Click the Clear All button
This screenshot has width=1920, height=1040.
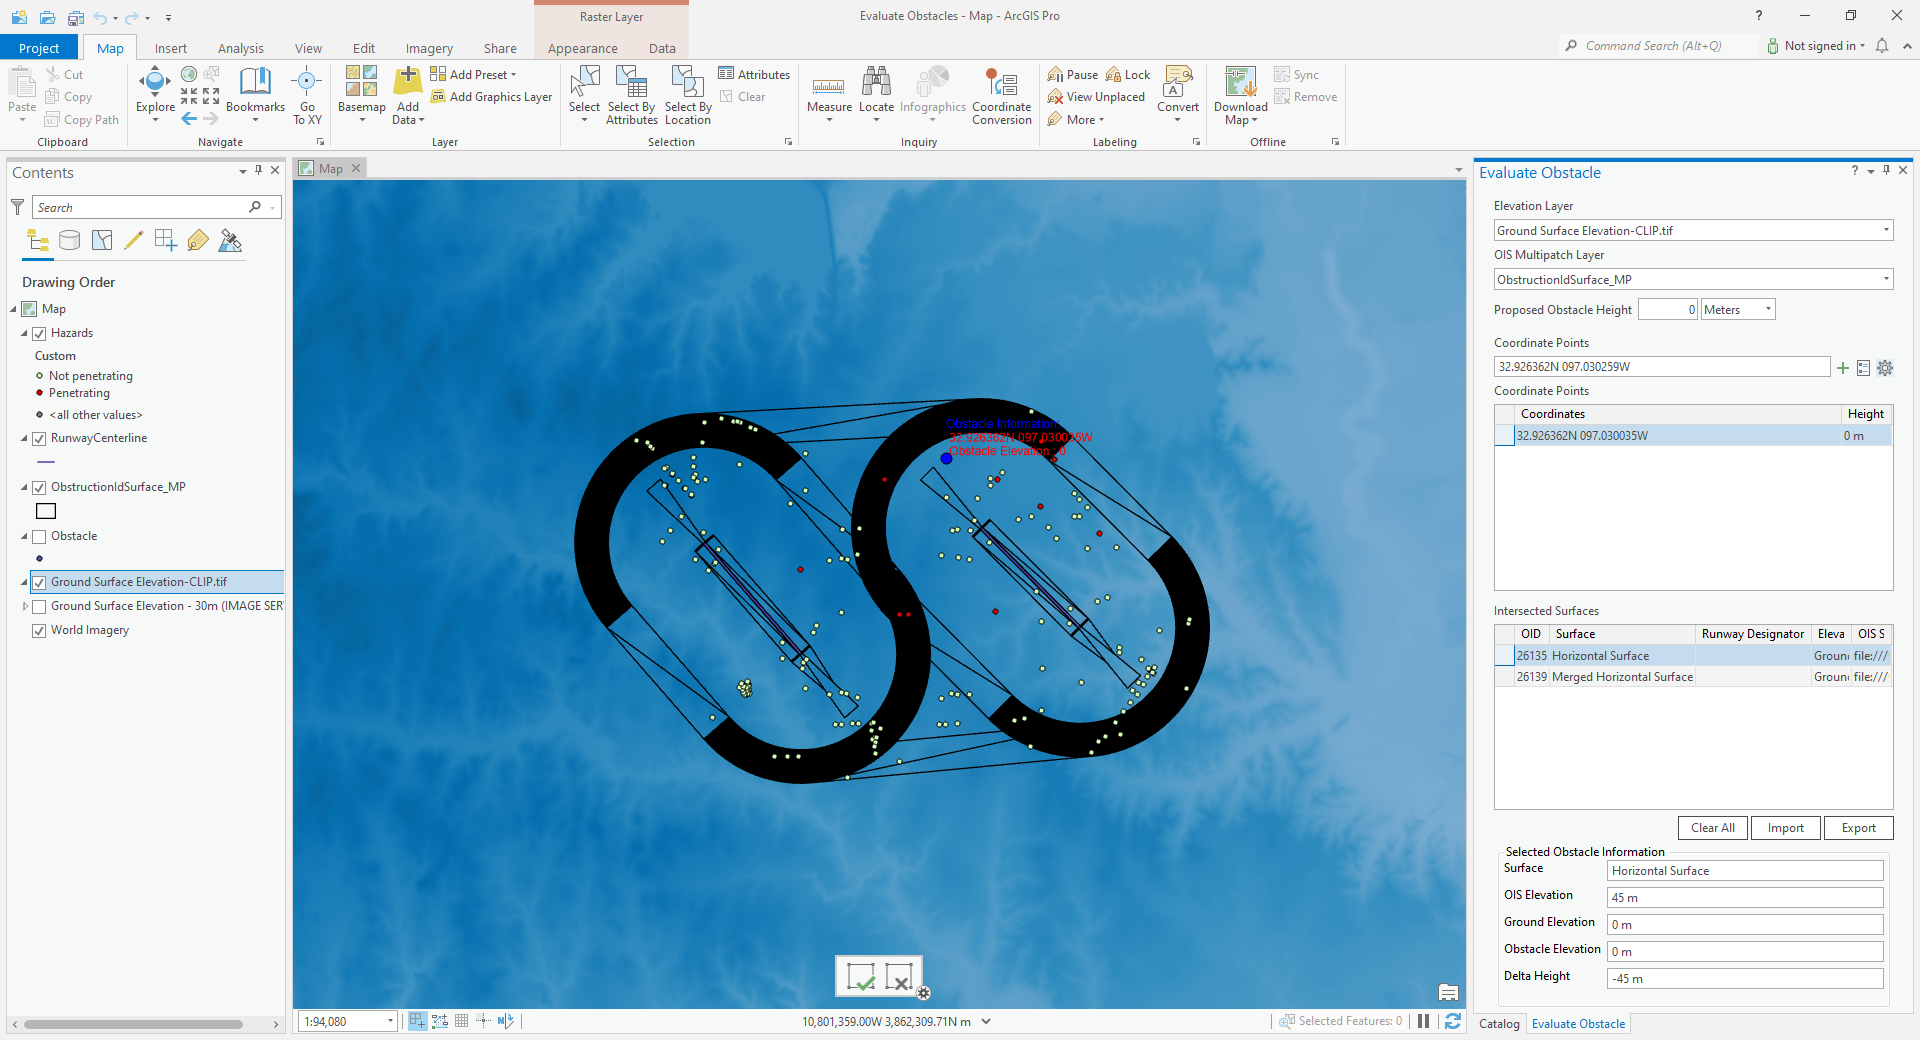[x=1712, y=828]
